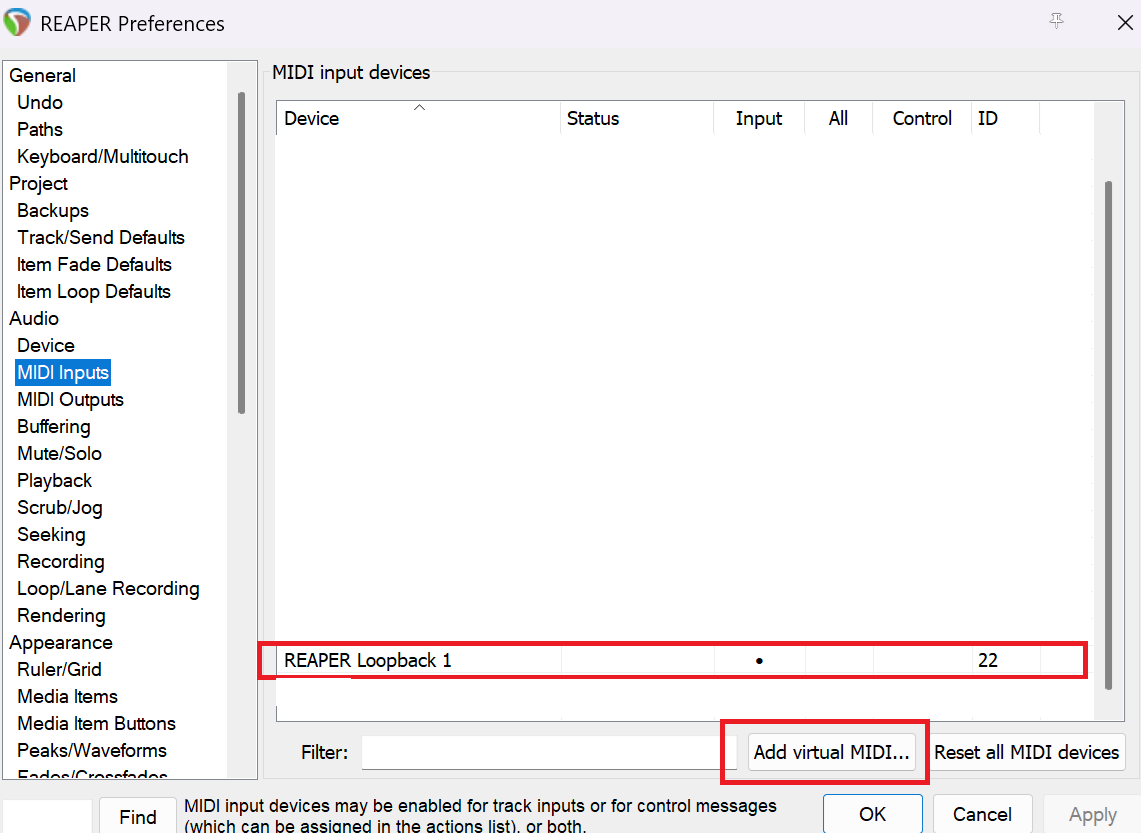
Task: Select the Audio category
Action: [x=34, y=318]
